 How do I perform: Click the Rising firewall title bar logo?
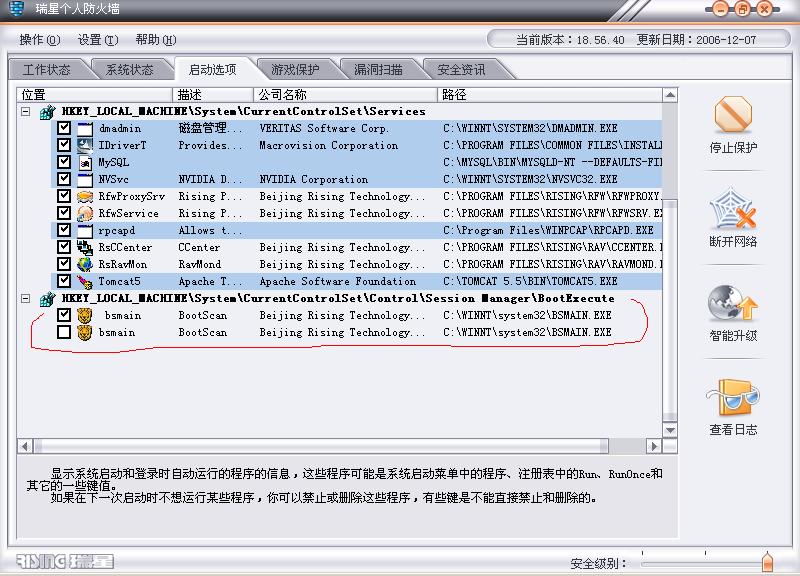pyautogui.click(x=17, y=8)
